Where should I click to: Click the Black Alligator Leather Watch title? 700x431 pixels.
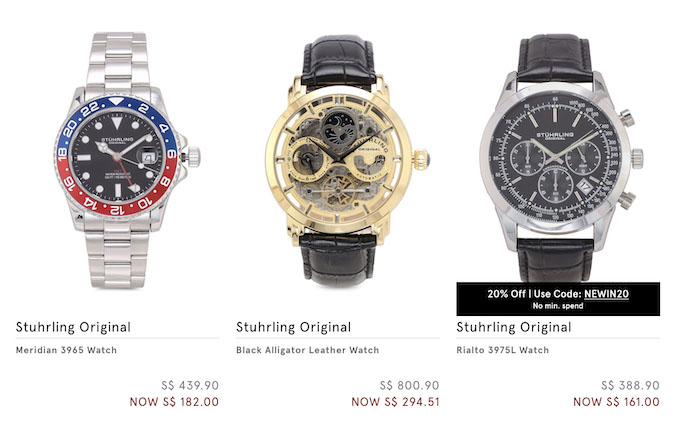pos(308,350)
